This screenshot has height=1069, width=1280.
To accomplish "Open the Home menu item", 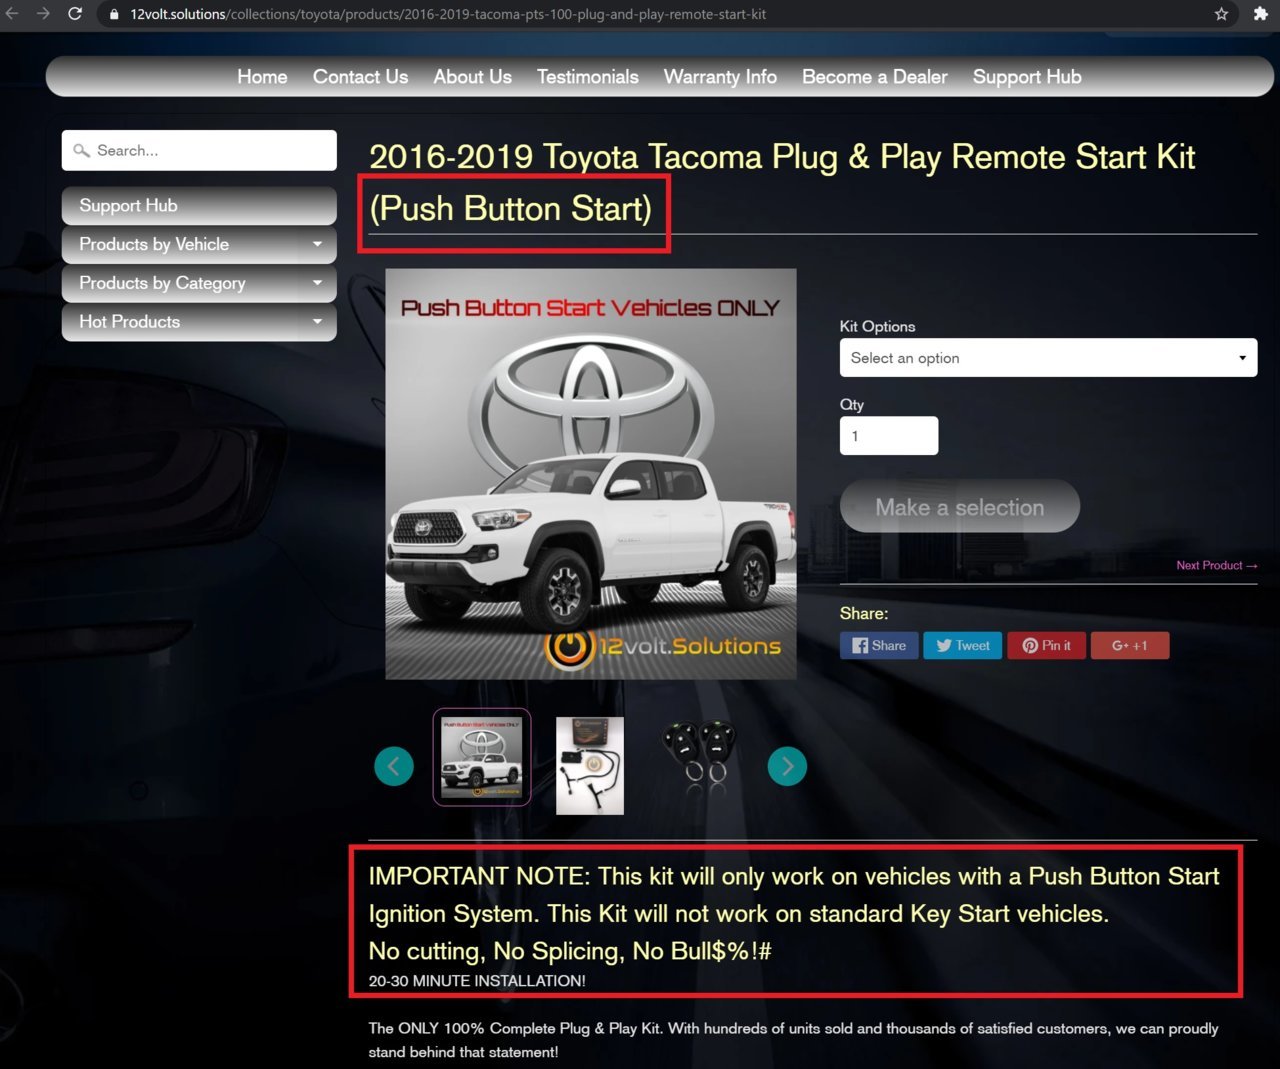I will [262, 77].
